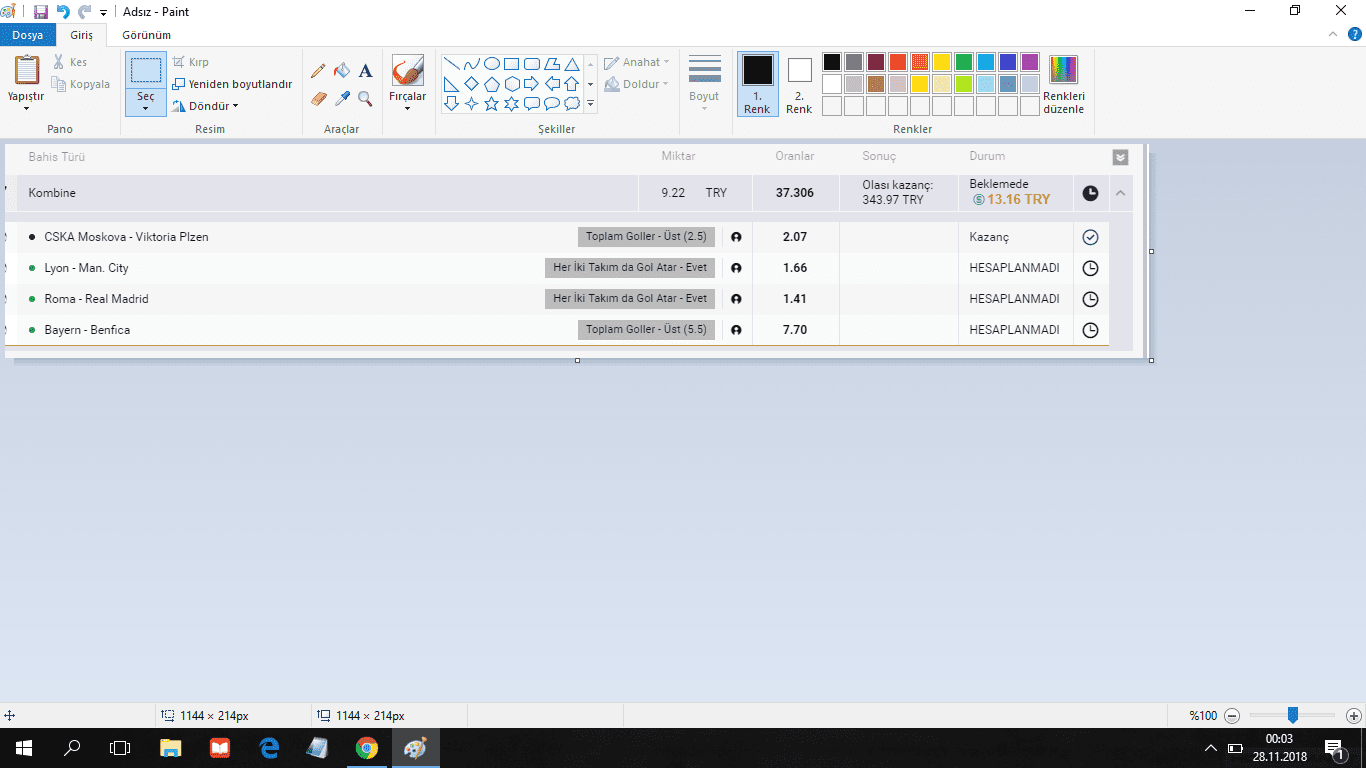The image size is (1366, 768).
Task: Switch to the Görünüm tab
Action: click(x=146, y=35)
